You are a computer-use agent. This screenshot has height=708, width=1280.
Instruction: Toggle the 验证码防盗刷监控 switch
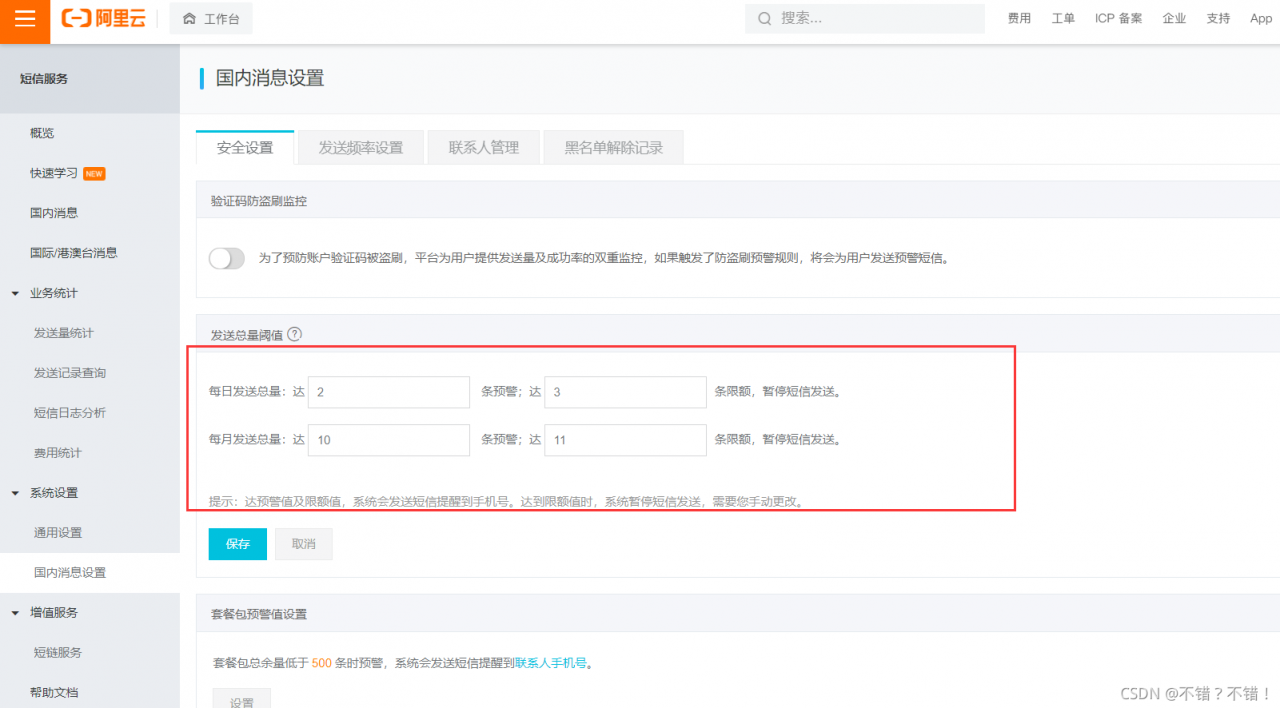pyautogui.click(x=227, y=258)
